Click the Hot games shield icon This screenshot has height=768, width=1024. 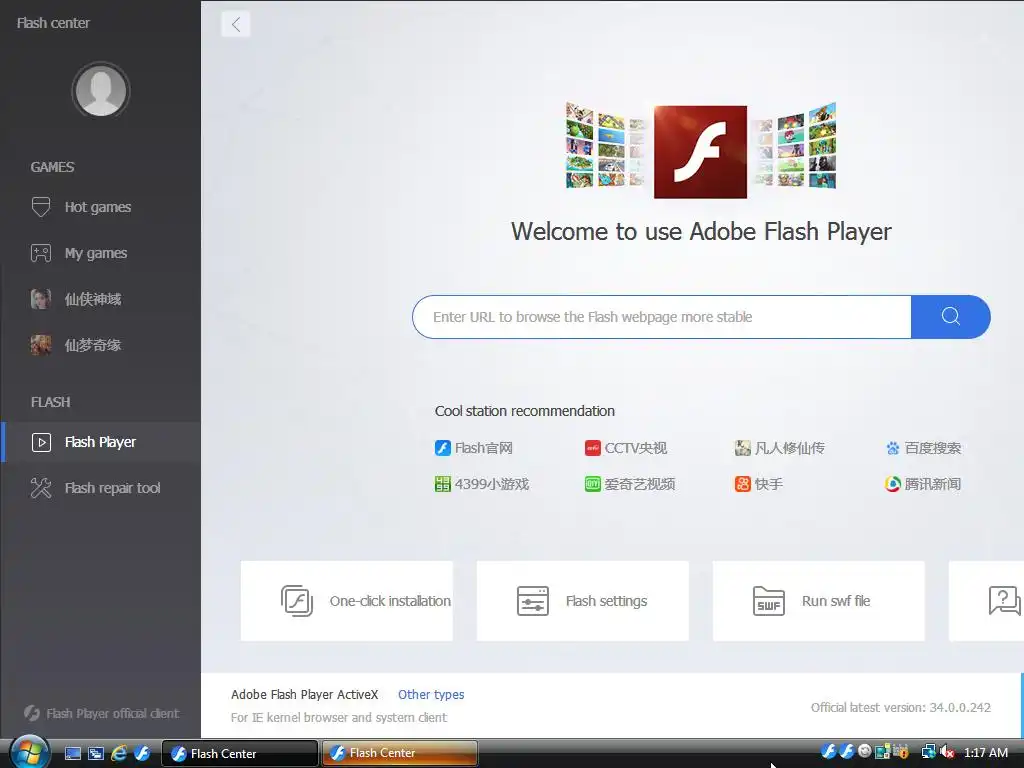pyautogui.click(x=40, y=207)
